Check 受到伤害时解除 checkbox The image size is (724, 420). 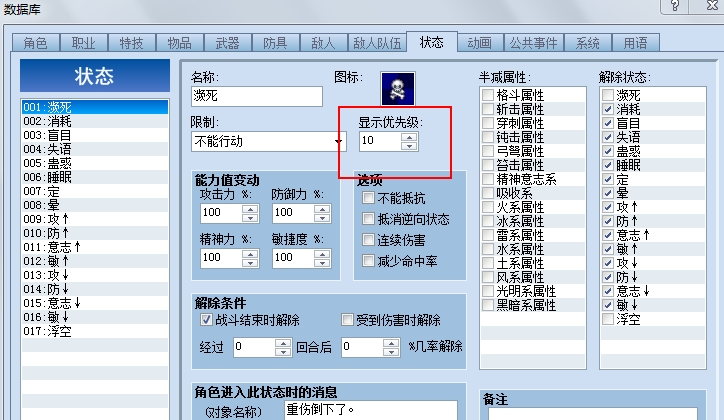(347, 319)
